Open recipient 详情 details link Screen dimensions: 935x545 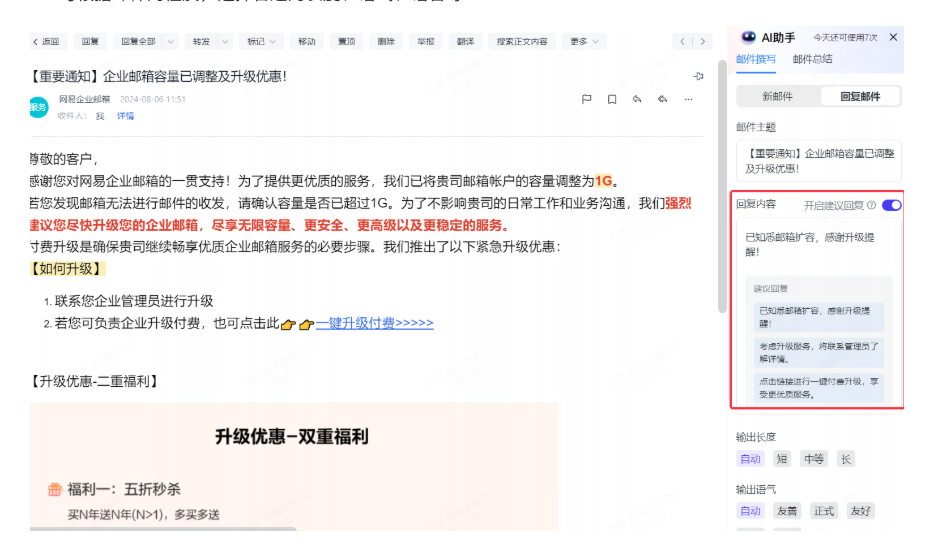[x=125, y=116]
